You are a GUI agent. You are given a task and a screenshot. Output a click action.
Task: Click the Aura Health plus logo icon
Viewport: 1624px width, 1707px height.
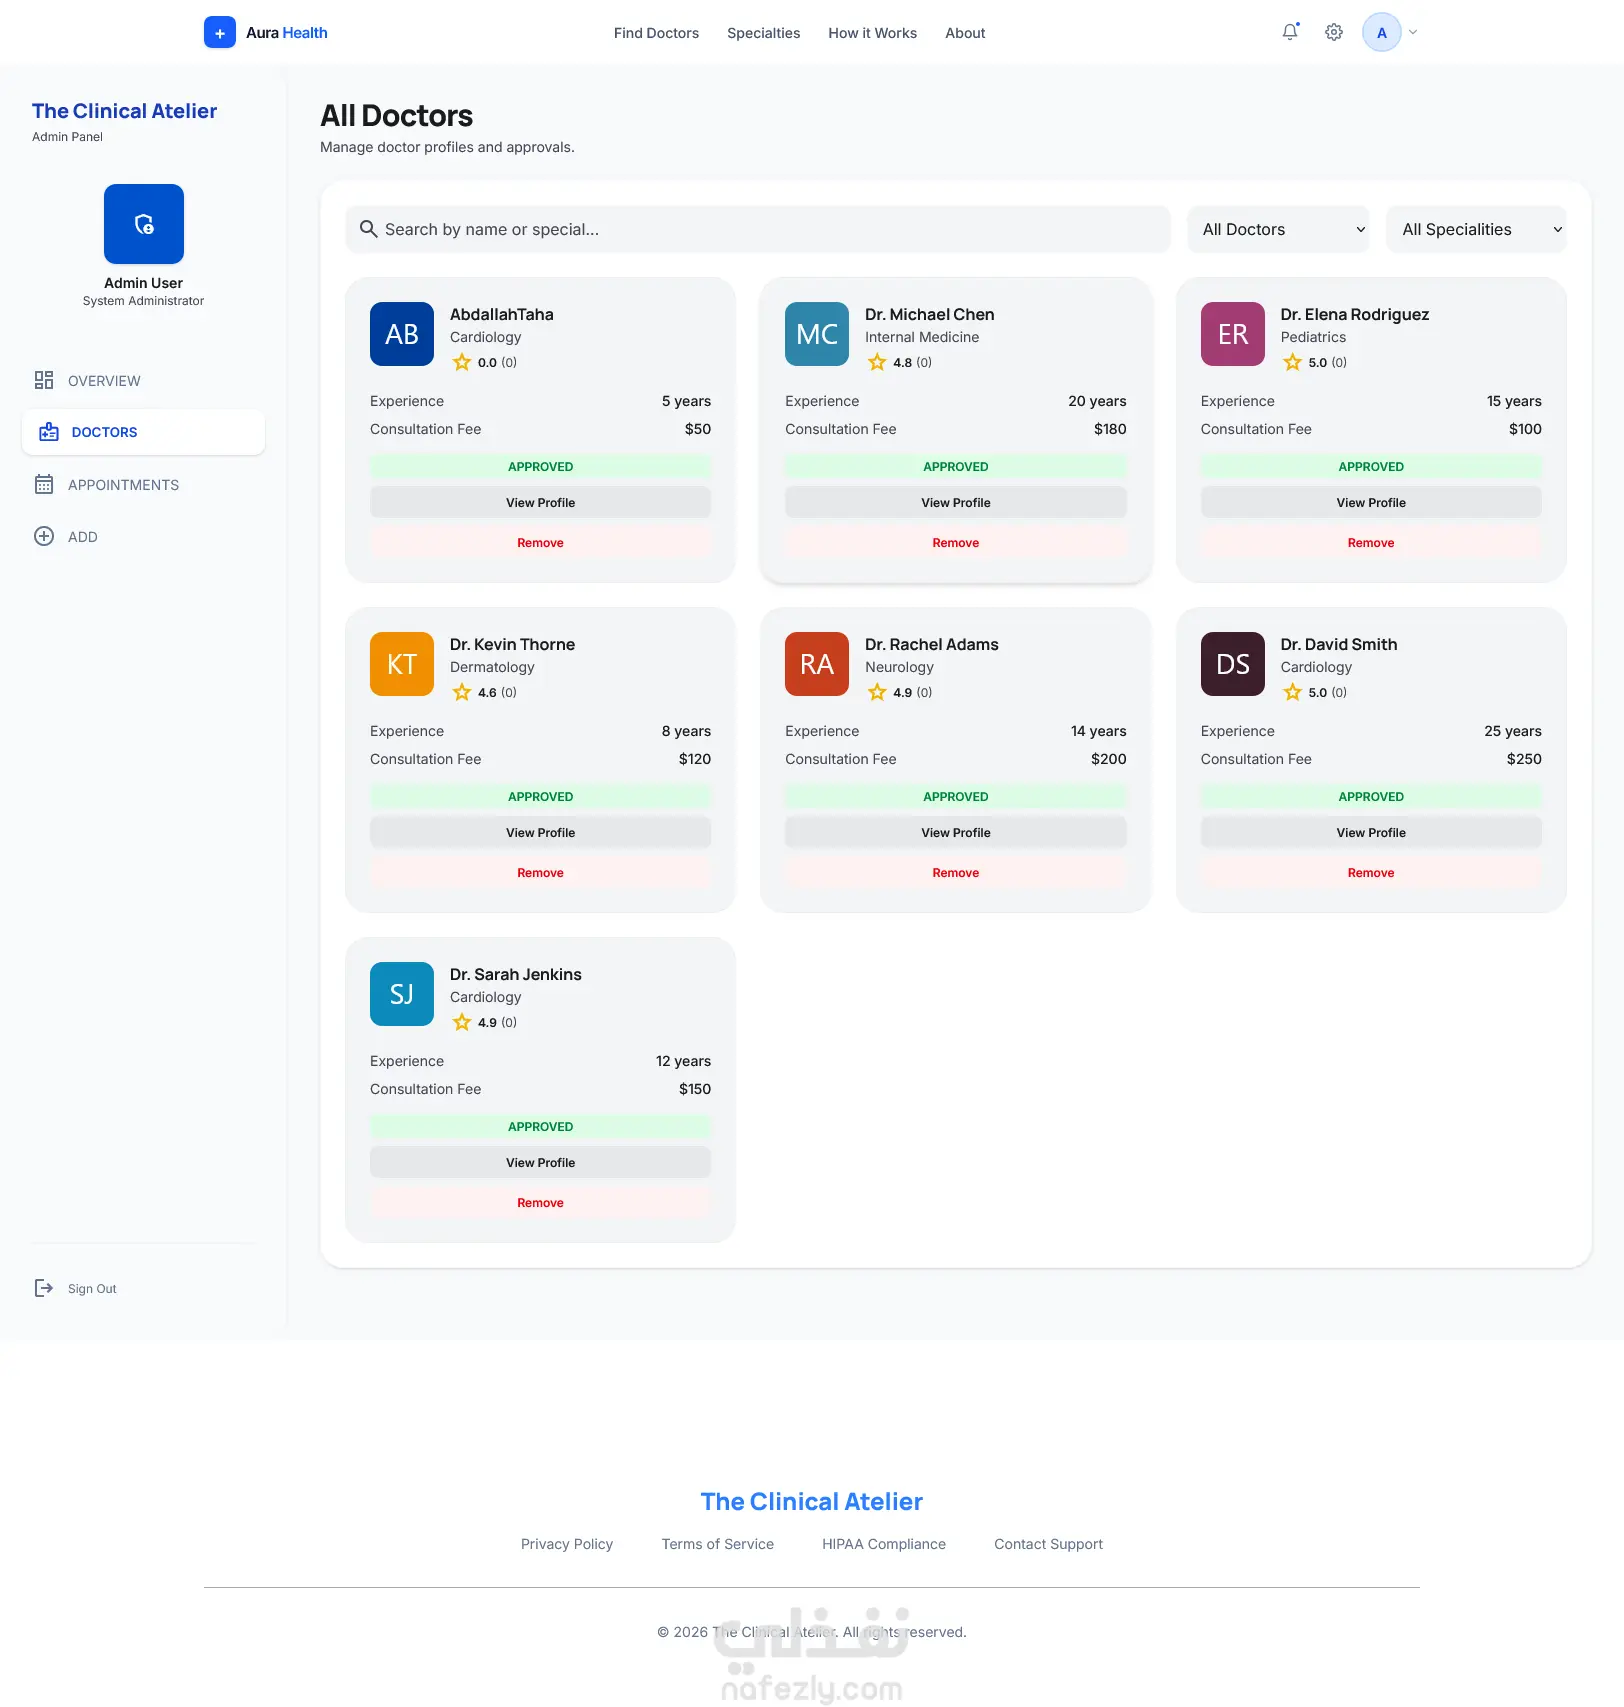pyautogui.click(x=220, y=32)
